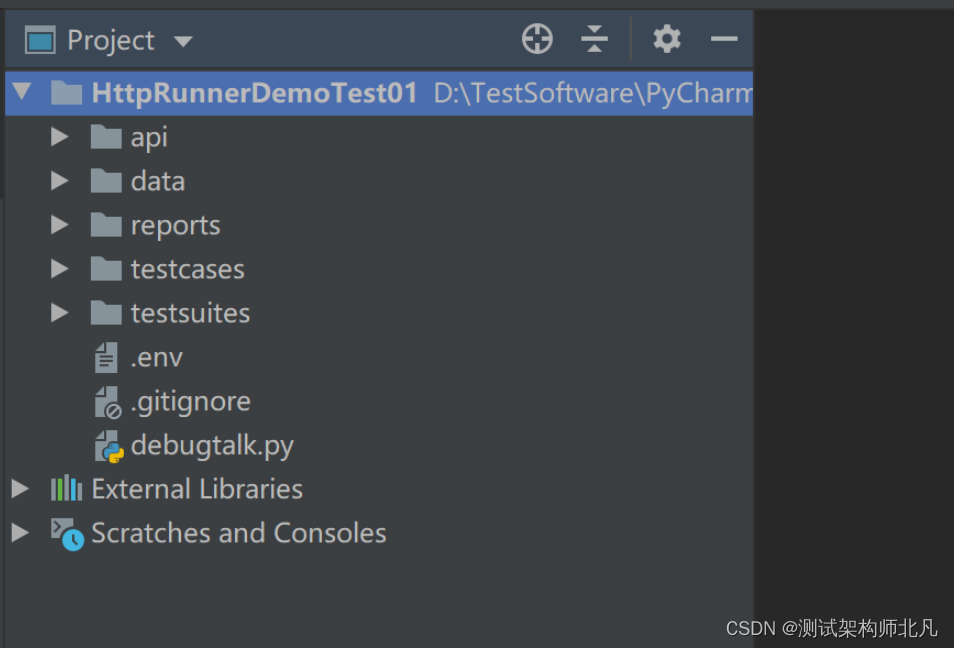This screenshot has width=954, height=648.
Task: Click the Scratches and Consoles icon
Action: click(x=67, y=533)
